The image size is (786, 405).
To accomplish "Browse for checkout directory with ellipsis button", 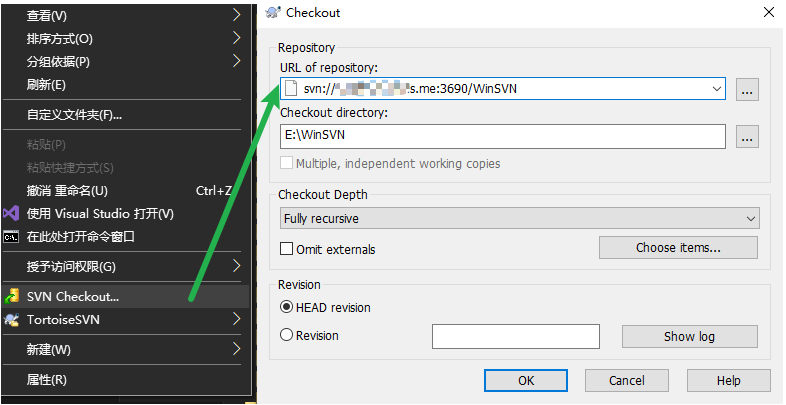I will [748, 137].
